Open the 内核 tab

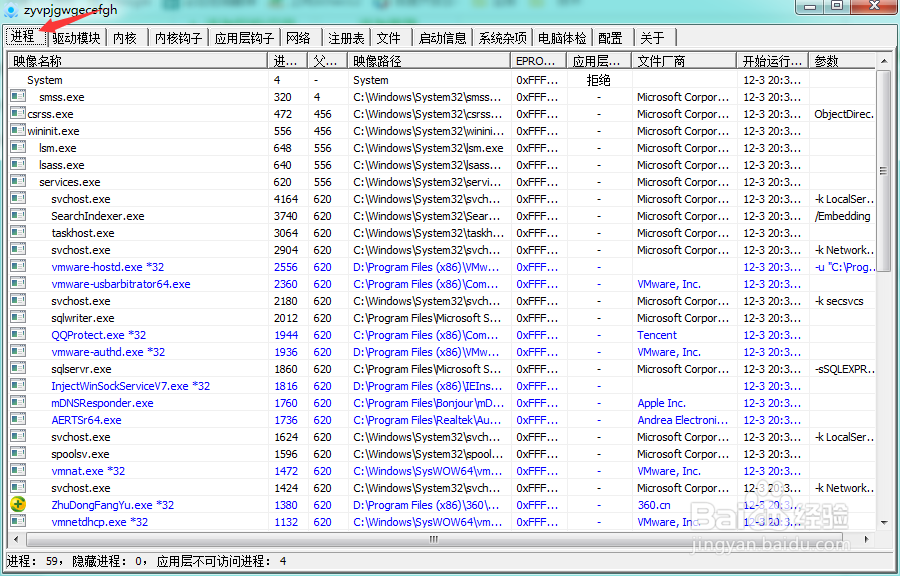[125, 38]
